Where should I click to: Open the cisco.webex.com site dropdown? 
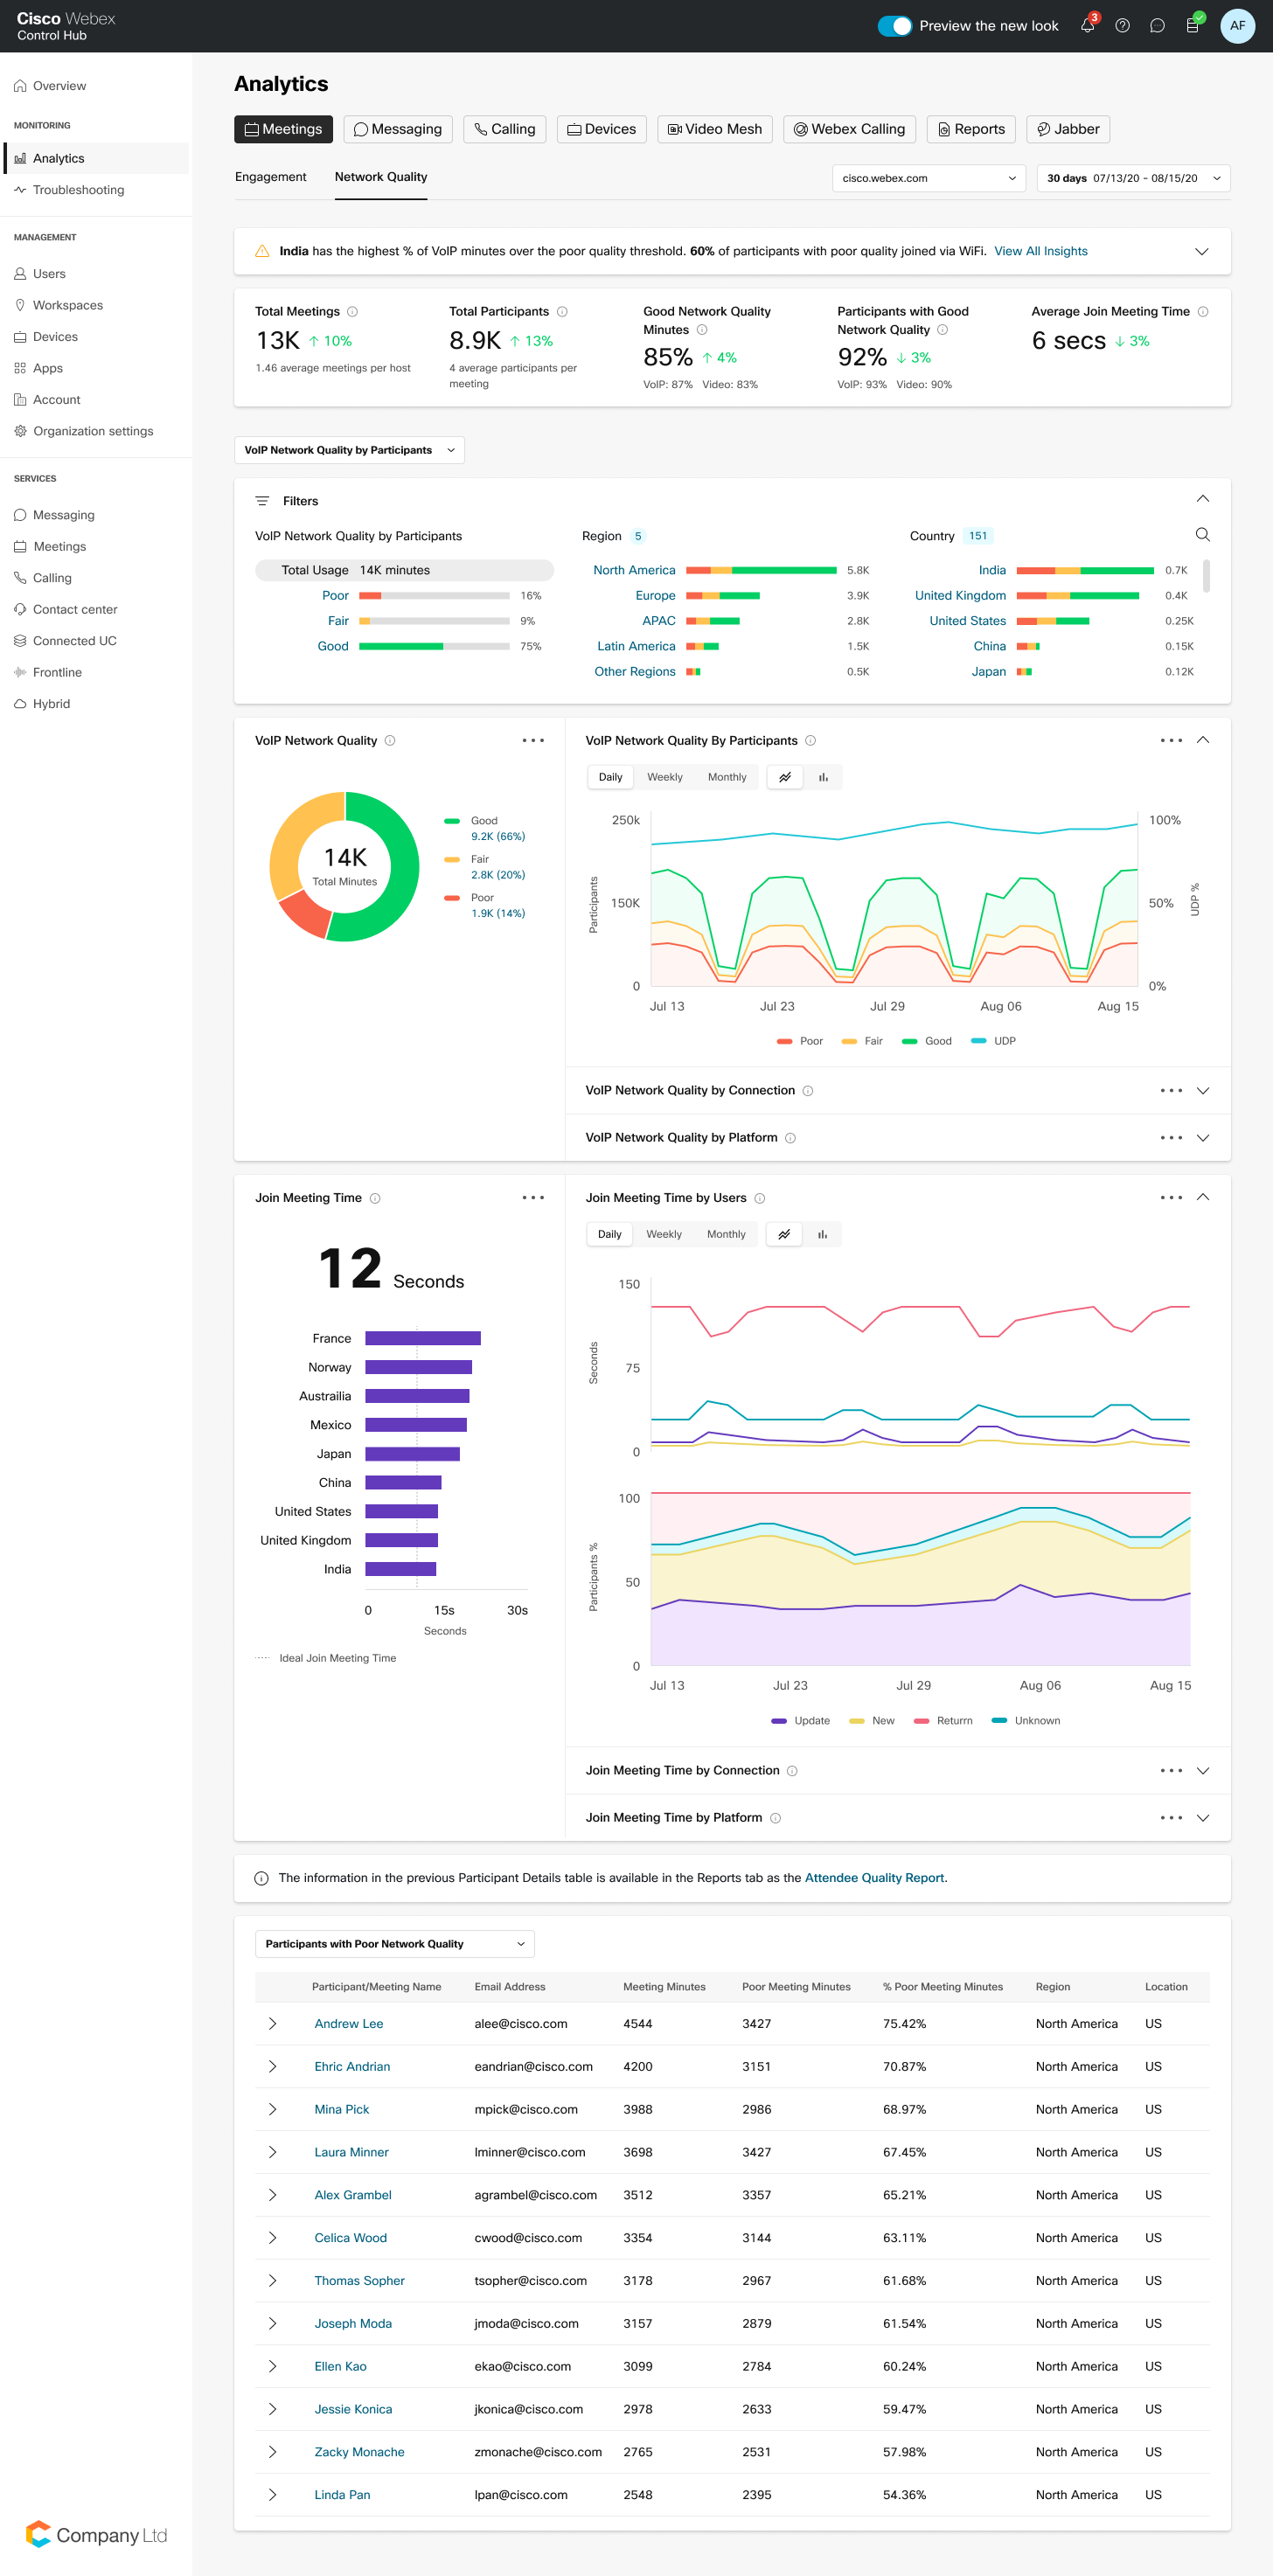(x=928, y=178)
